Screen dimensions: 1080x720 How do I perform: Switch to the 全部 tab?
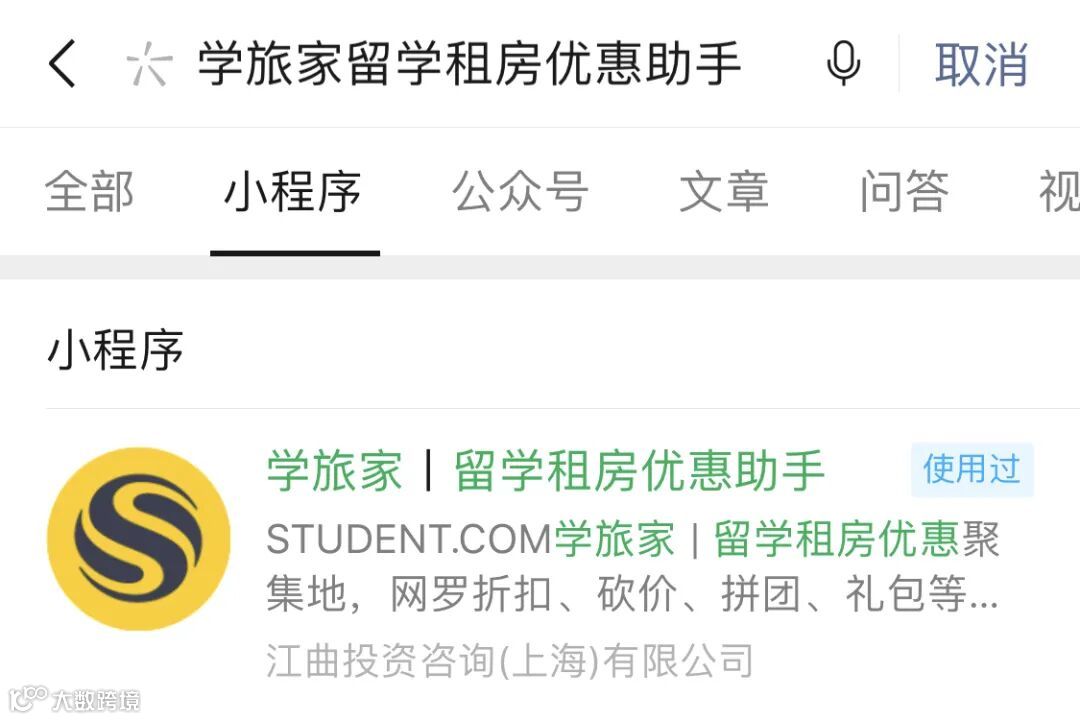[x=89, y=192]
